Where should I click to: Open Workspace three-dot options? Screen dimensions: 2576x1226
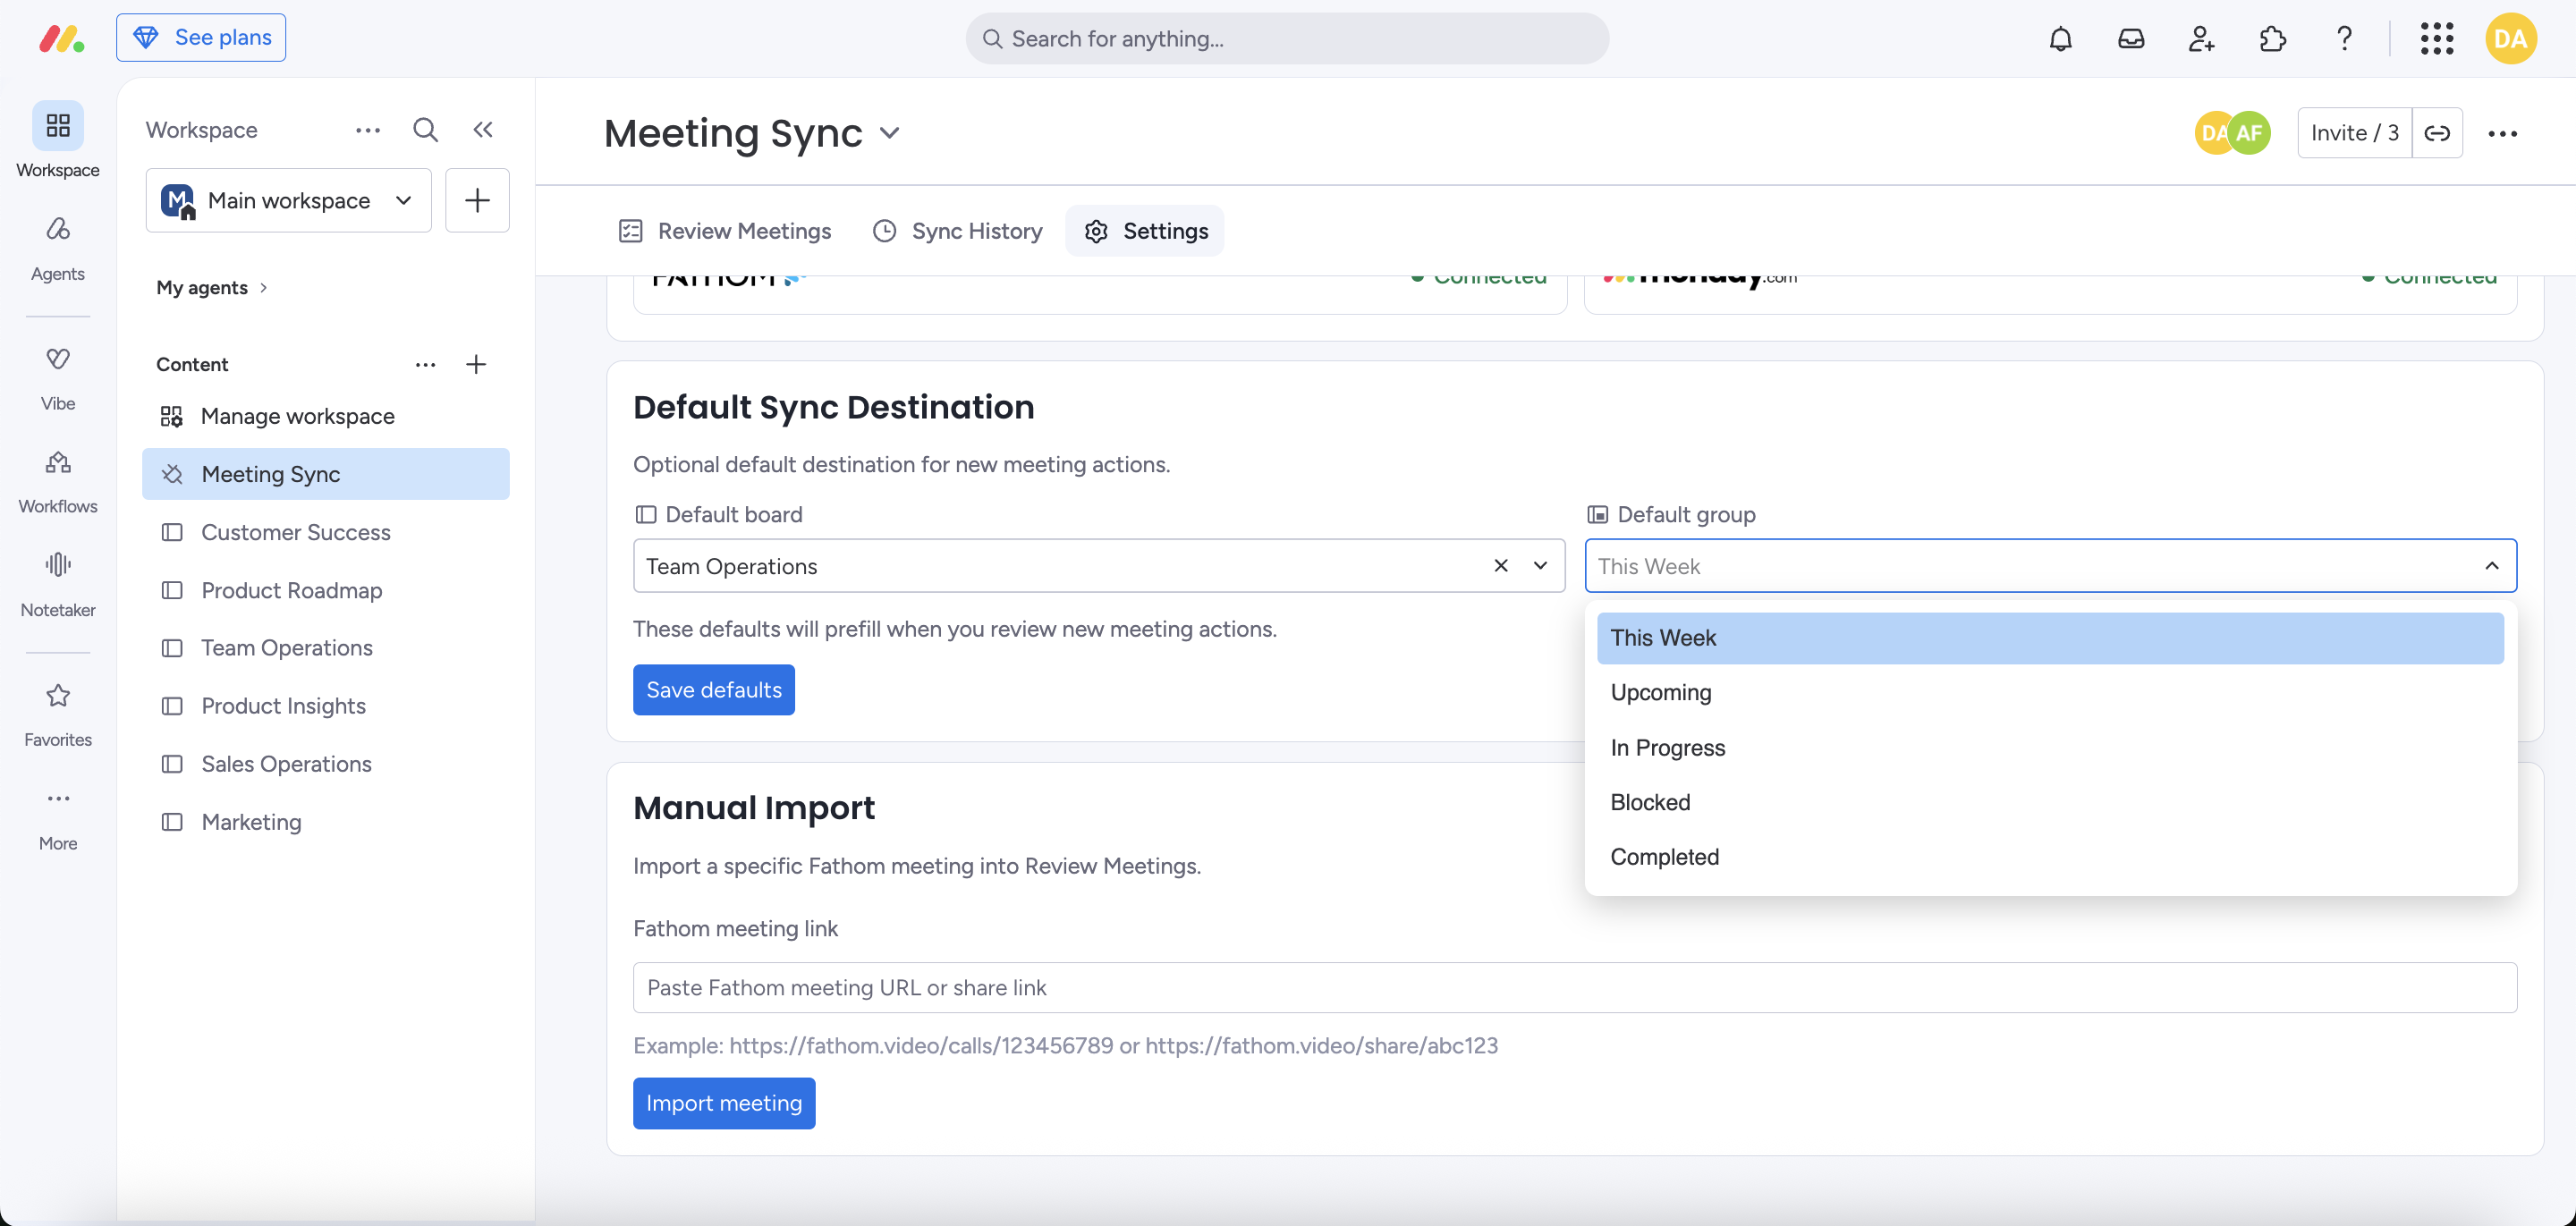coord(367,129)
